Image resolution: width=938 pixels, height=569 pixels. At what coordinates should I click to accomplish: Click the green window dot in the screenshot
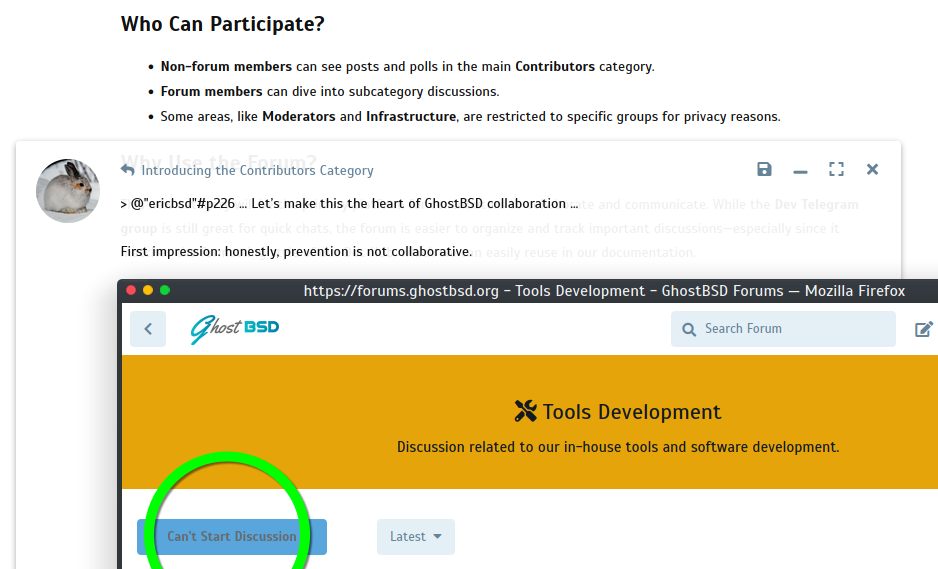tap(165, 290)
